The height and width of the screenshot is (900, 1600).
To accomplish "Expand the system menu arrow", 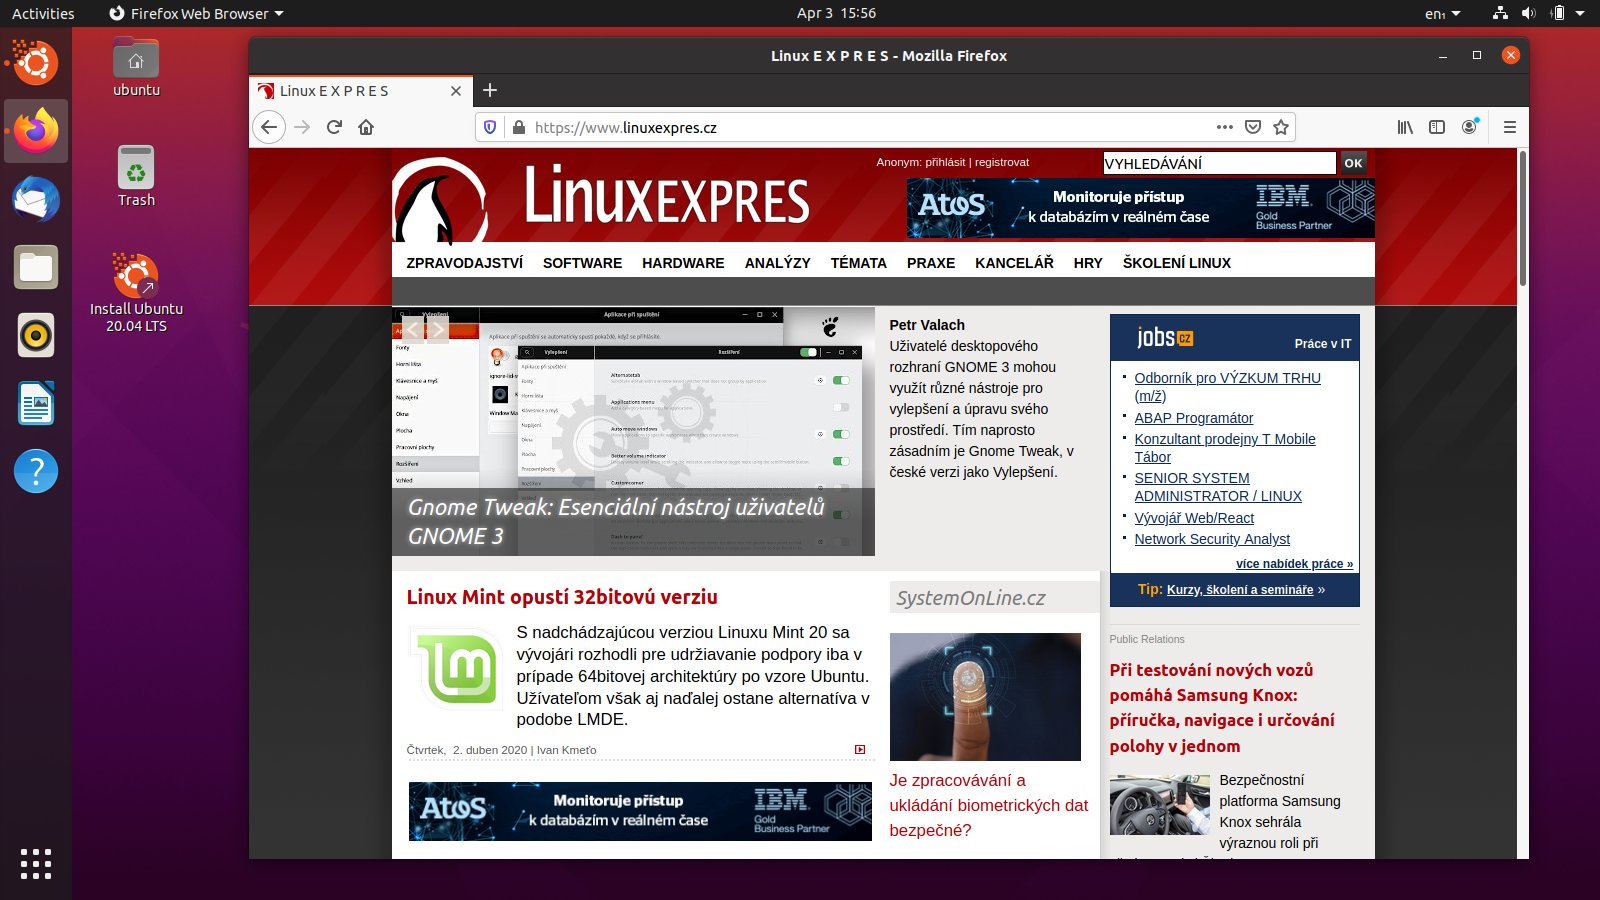I will click(1580, 13).
